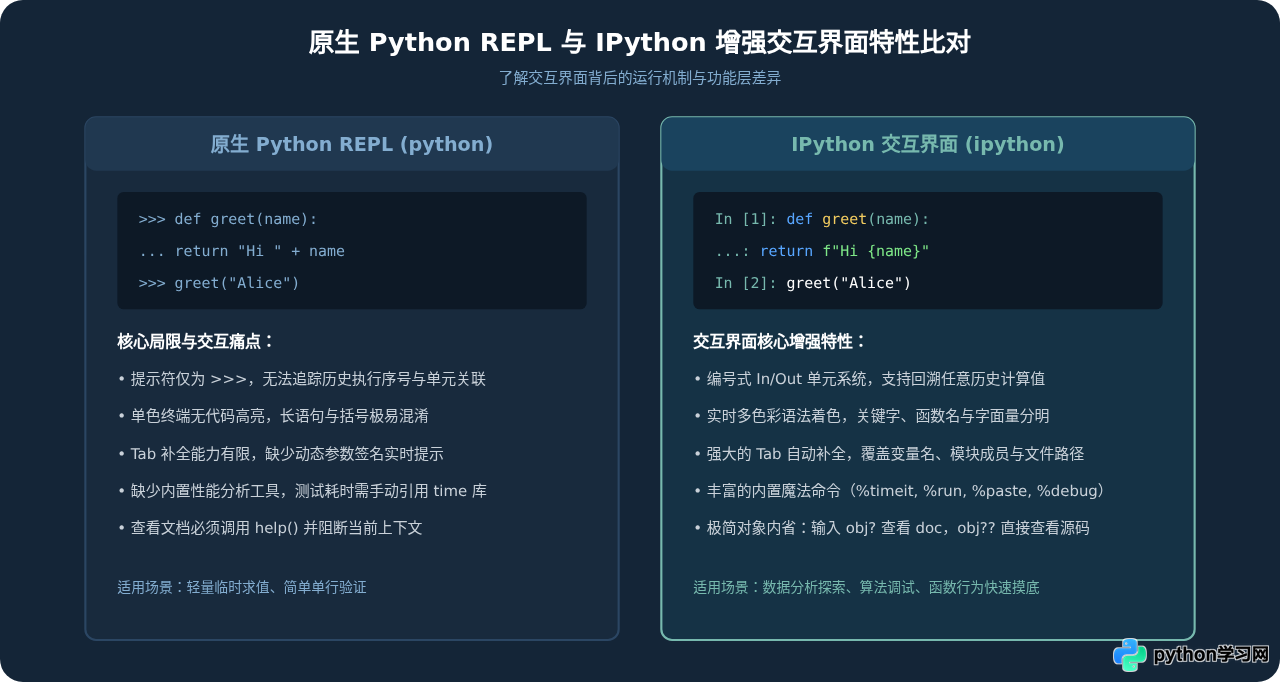Screen dimensions: 1280x683
Task: Select the '原生 Python REPL (python)' card header
Action: (352, 144)
